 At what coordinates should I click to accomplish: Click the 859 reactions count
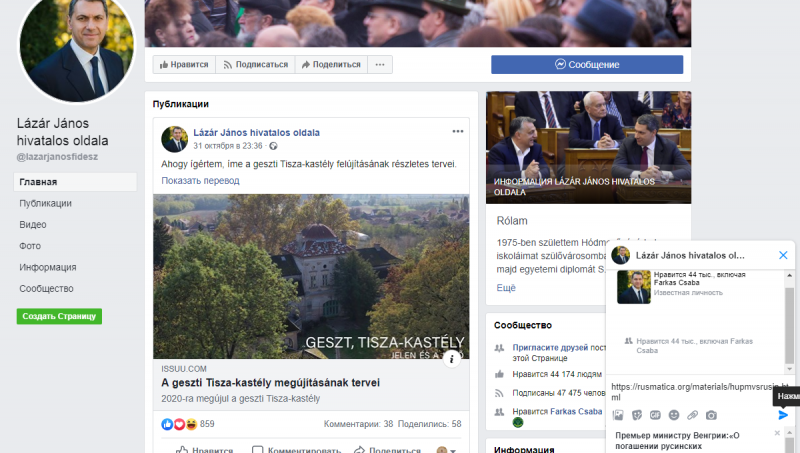tap(207, 424)
